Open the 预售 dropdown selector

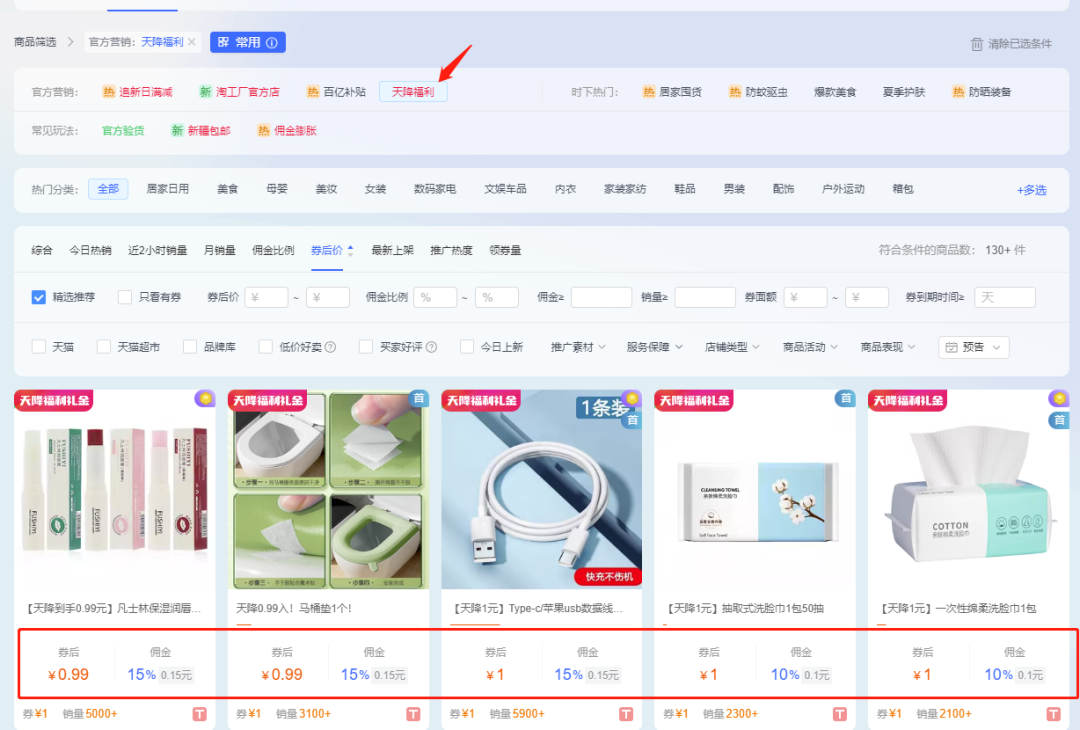coord(973,347)
